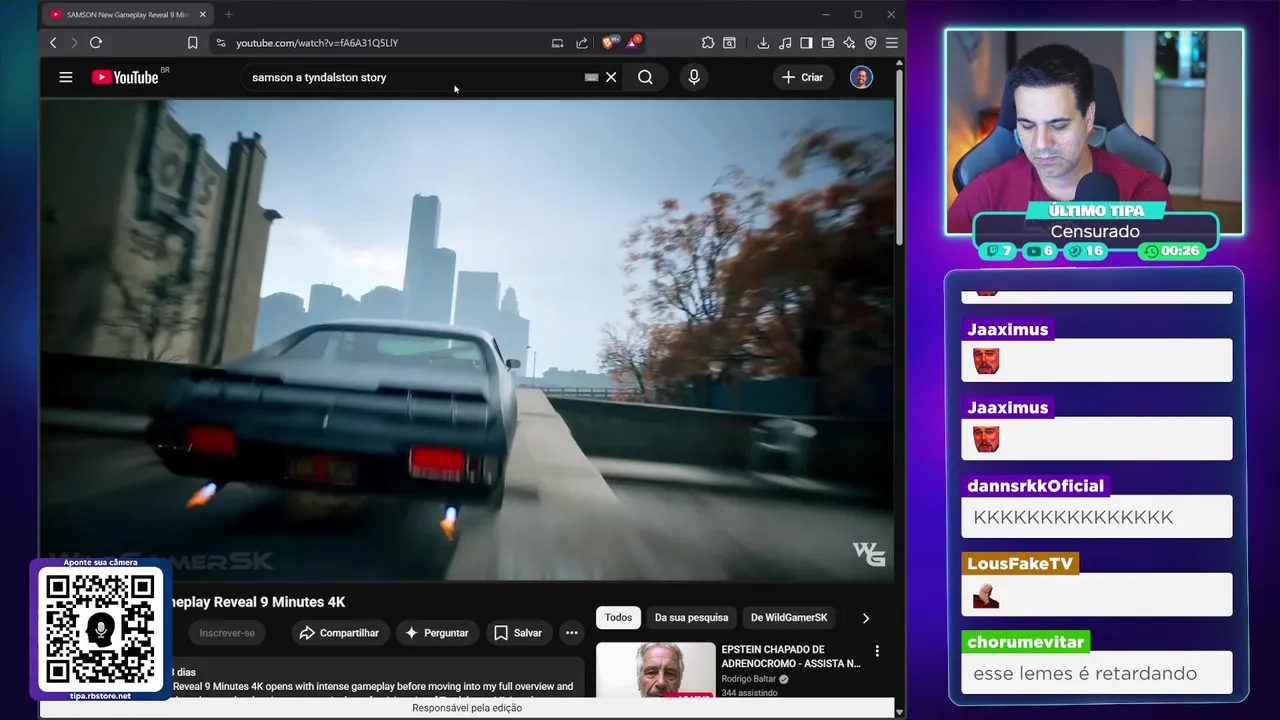Go back to the previous browser page
Image resolution: width=1280 pixels, height=720 pixels.
[x=53, y=43]
